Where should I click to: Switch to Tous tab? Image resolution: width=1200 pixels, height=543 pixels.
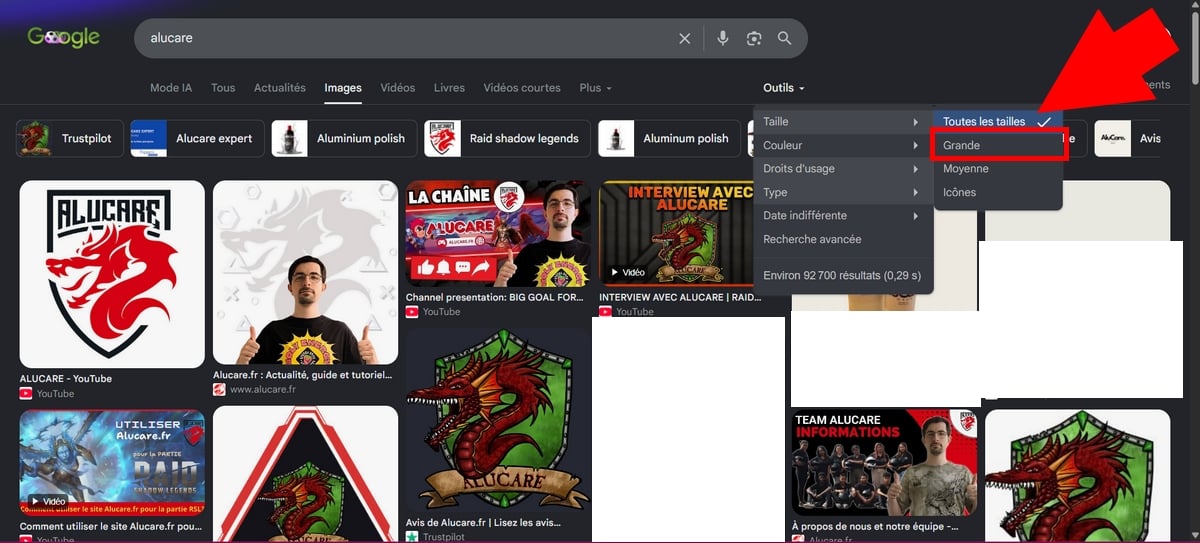point(223,88)
